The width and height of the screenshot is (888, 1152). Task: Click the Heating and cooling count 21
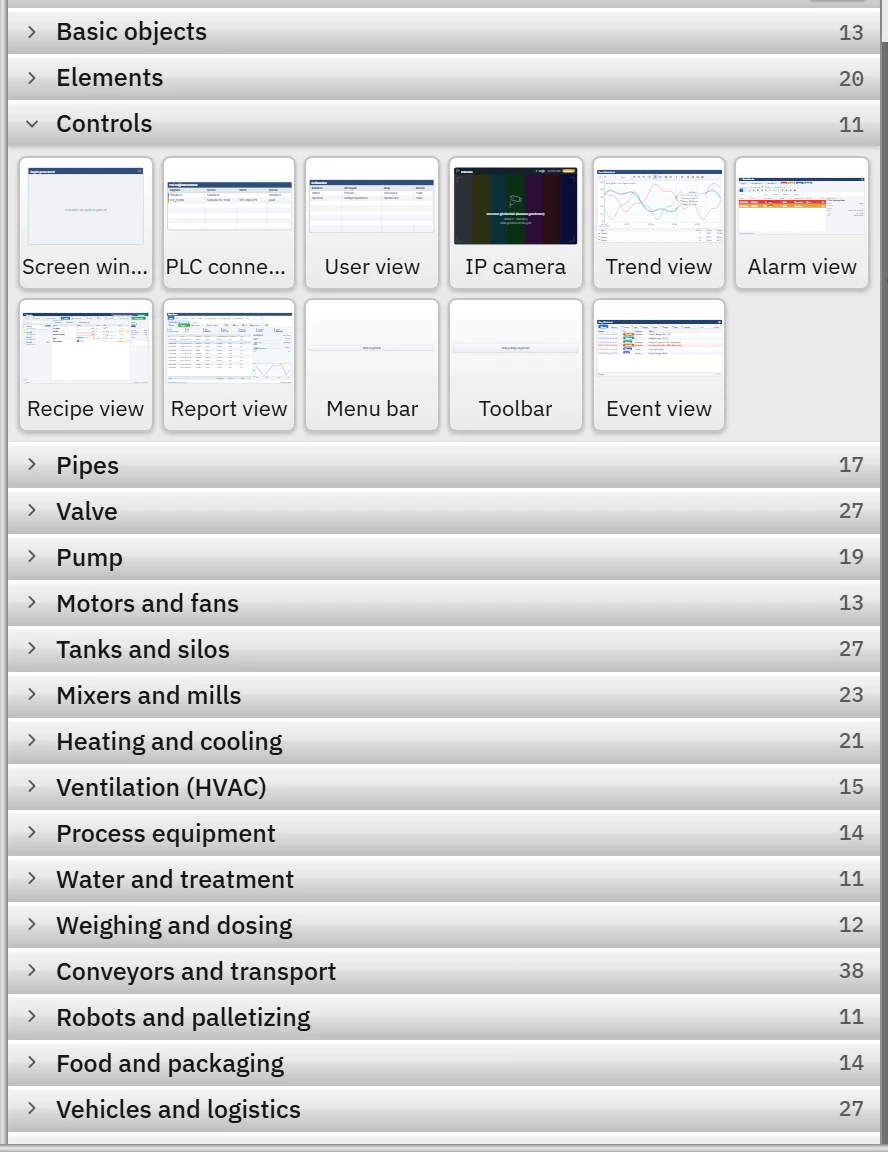tap(851, 741)
